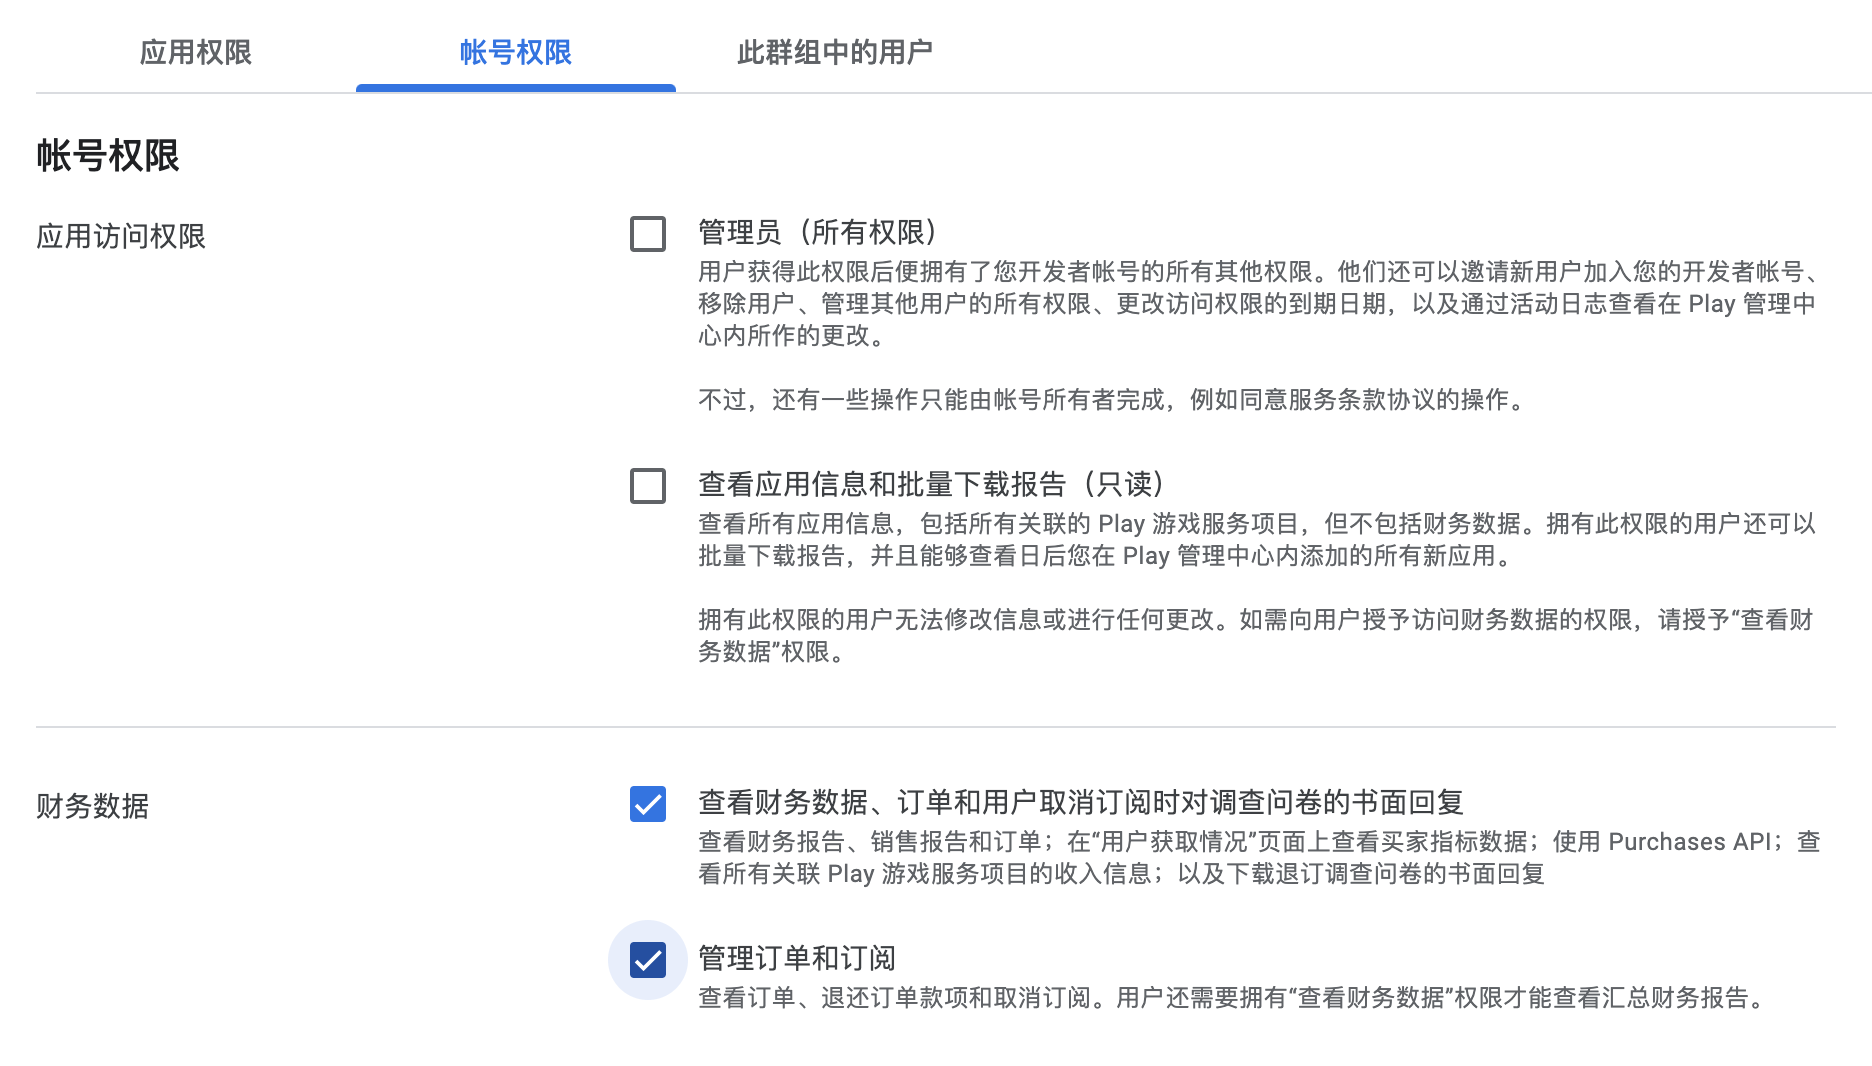This screenshot has width=1872, height=1066.
Task: Uncheck 管理订单和订阅 permission
Action: coord(648,961)
